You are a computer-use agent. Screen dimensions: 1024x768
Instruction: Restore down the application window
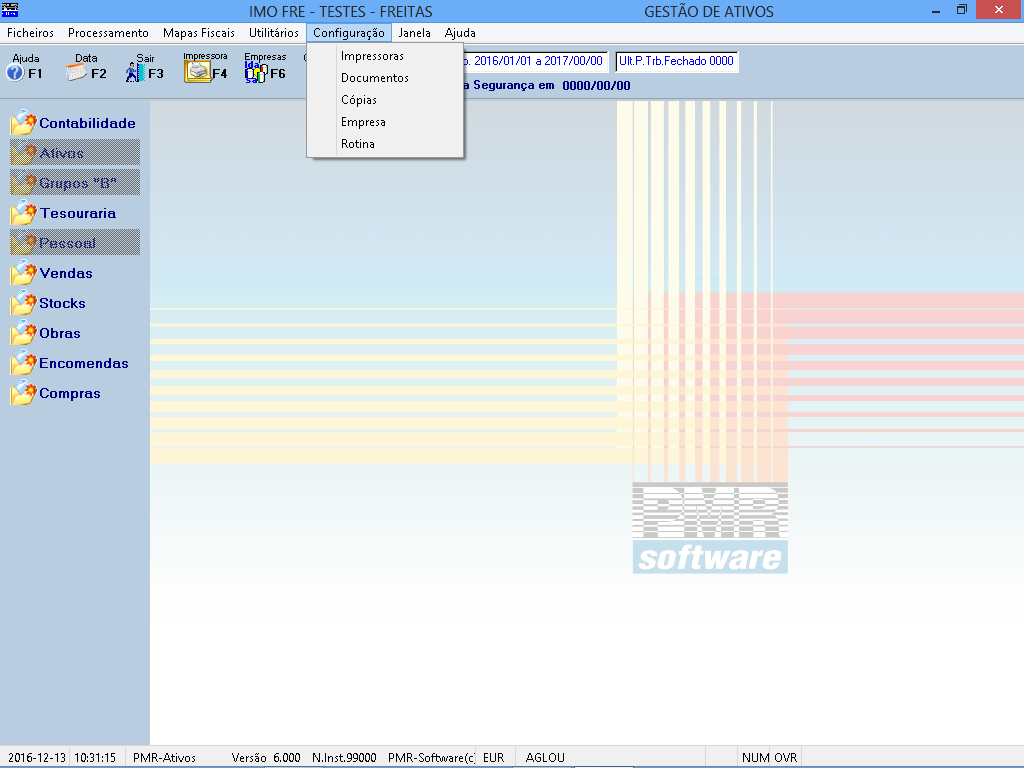(x=962, y=10)
